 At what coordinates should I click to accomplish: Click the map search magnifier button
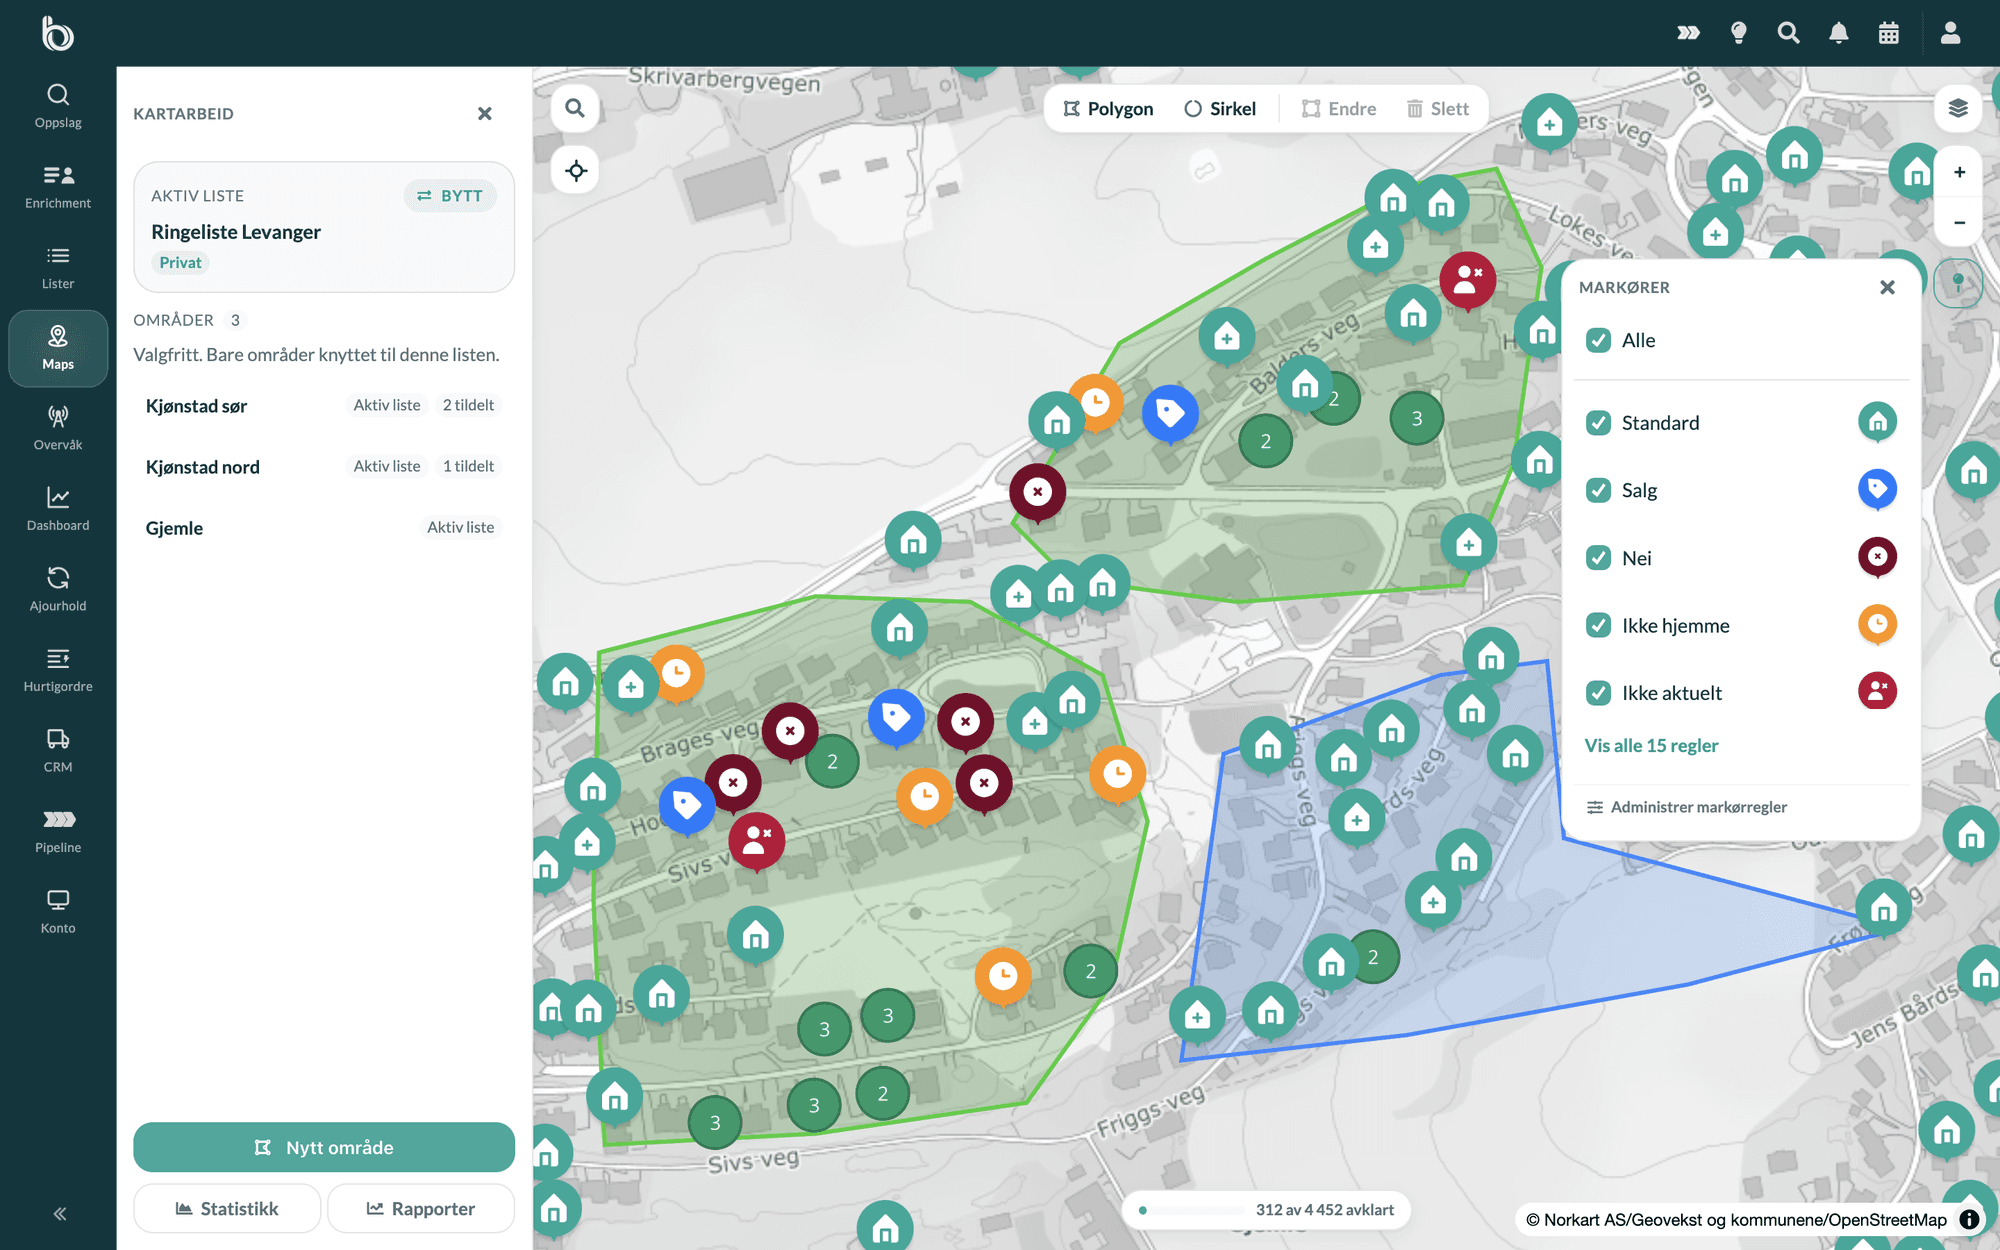pos(575,108)
